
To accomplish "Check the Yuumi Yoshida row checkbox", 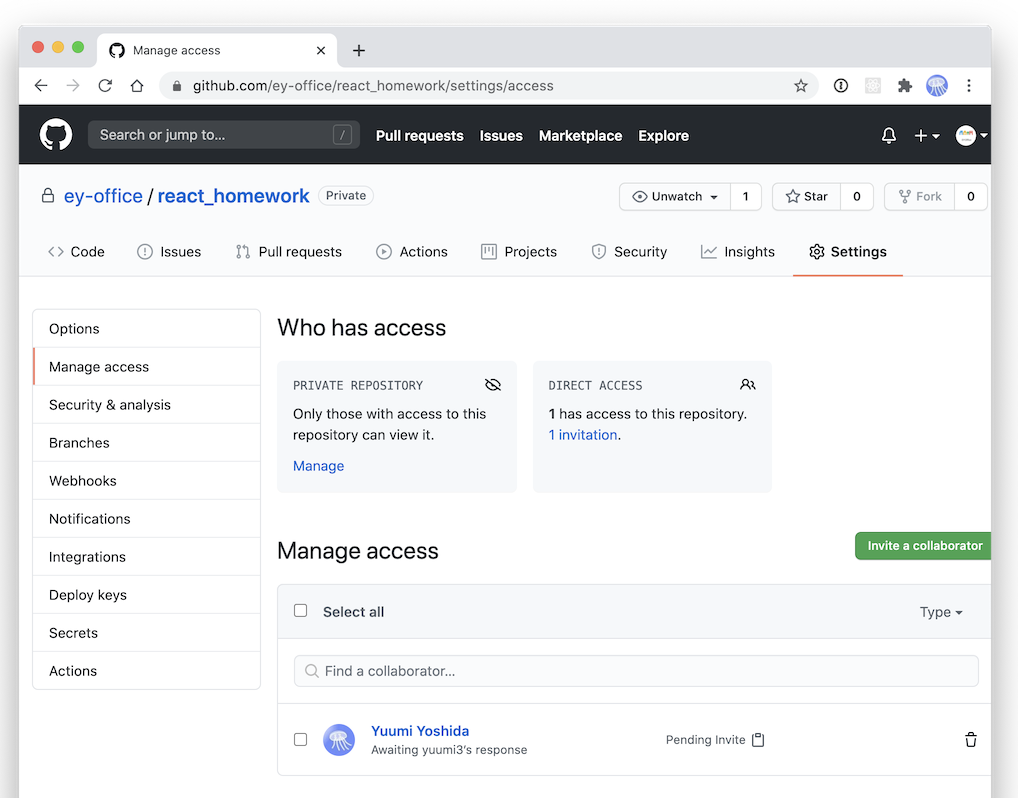I will coord(300,740).
